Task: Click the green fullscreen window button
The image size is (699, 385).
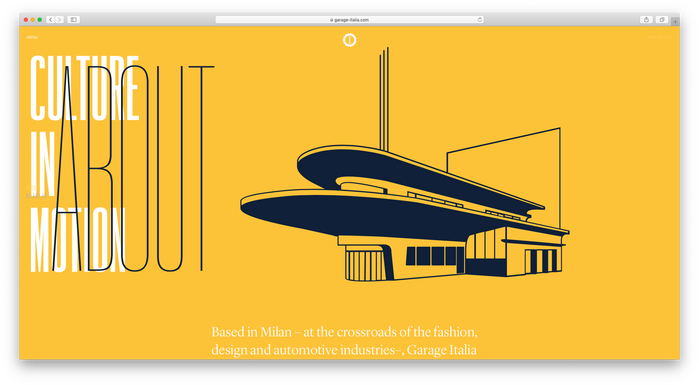Action: (40, 20)
